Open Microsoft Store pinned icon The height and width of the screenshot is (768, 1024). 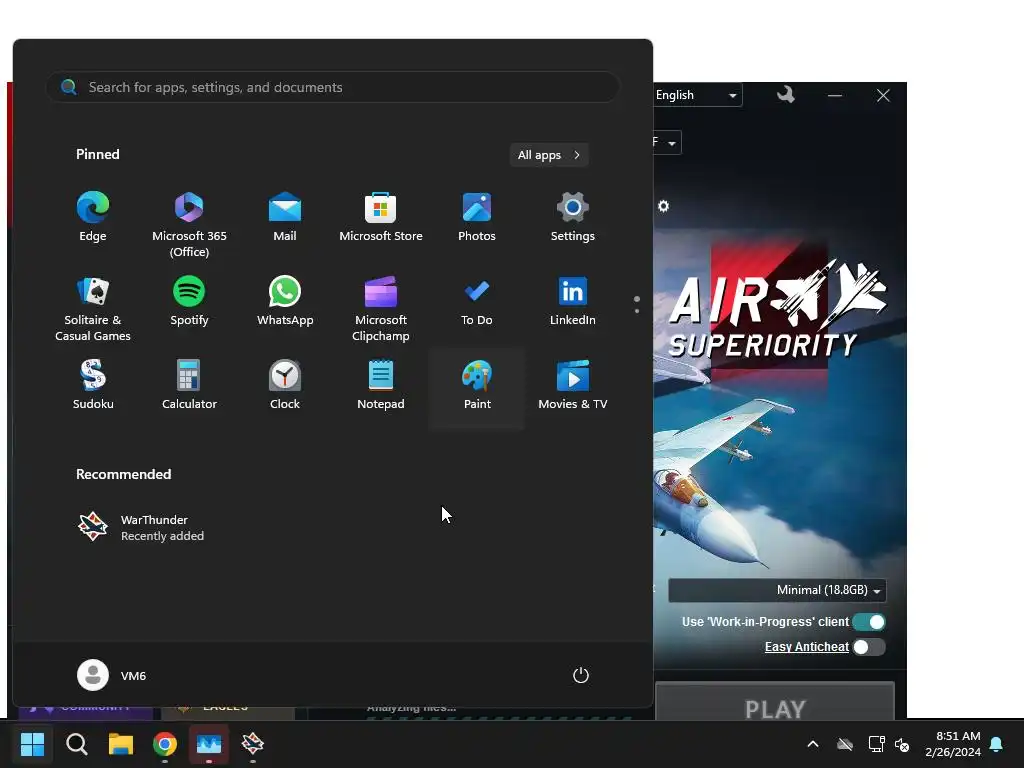point(381,217)
